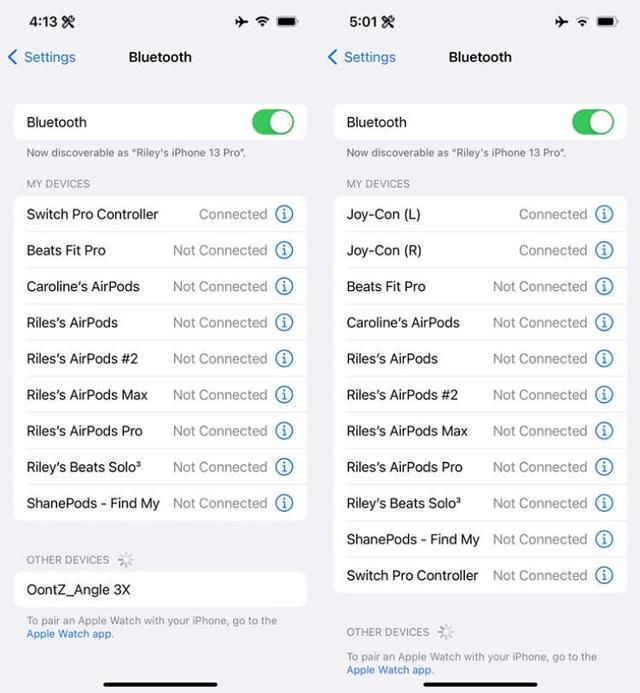Viewport: 640px width, 693px height.
Task: Select Riles's AirPods Pro in left list
Action: (x=160, y=431)
